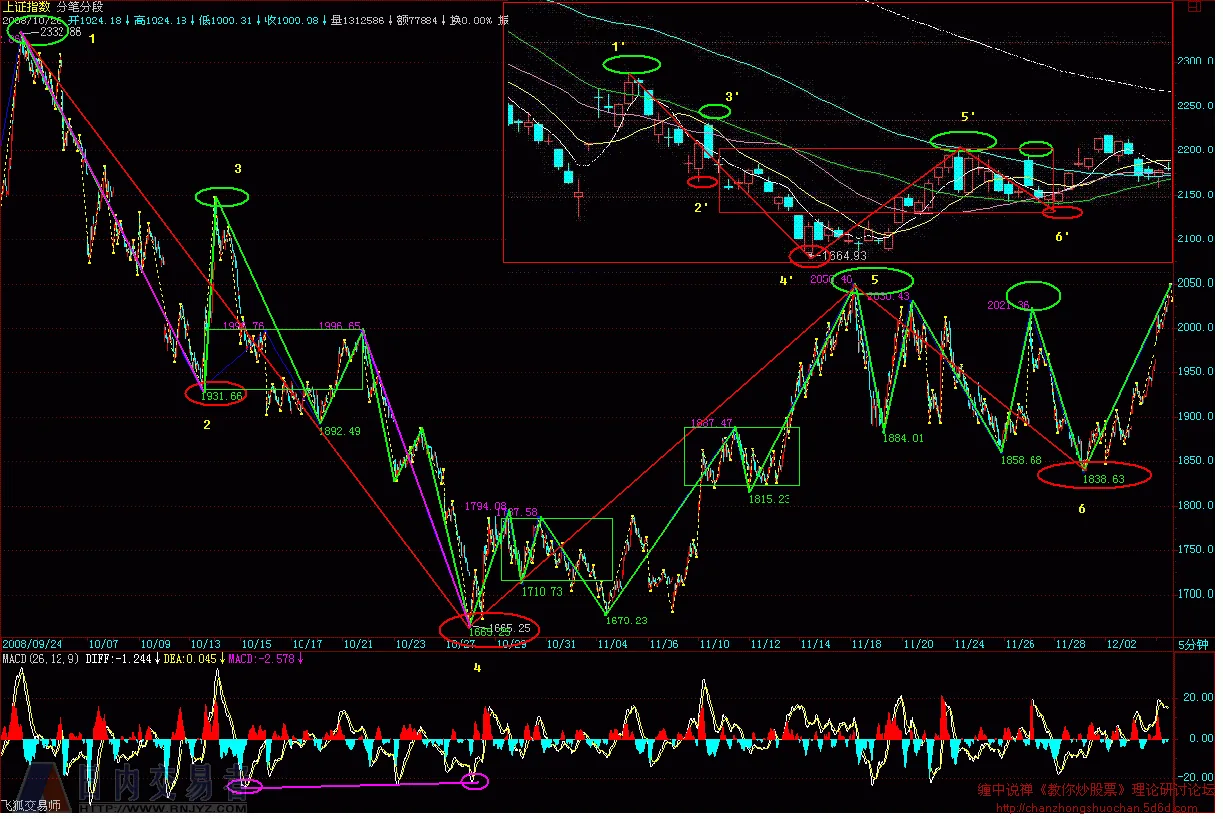This screenshot has height=819, width=1223.
Task: Click the low price 低1000.31 value
Action: pos(225,20)
